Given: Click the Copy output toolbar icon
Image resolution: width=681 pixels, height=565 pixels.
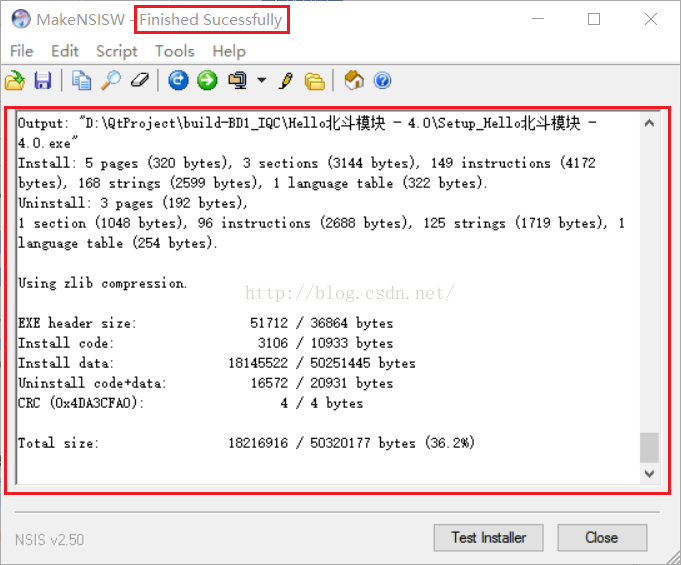Looking at the screenshot, I should (x=81, y=80).
